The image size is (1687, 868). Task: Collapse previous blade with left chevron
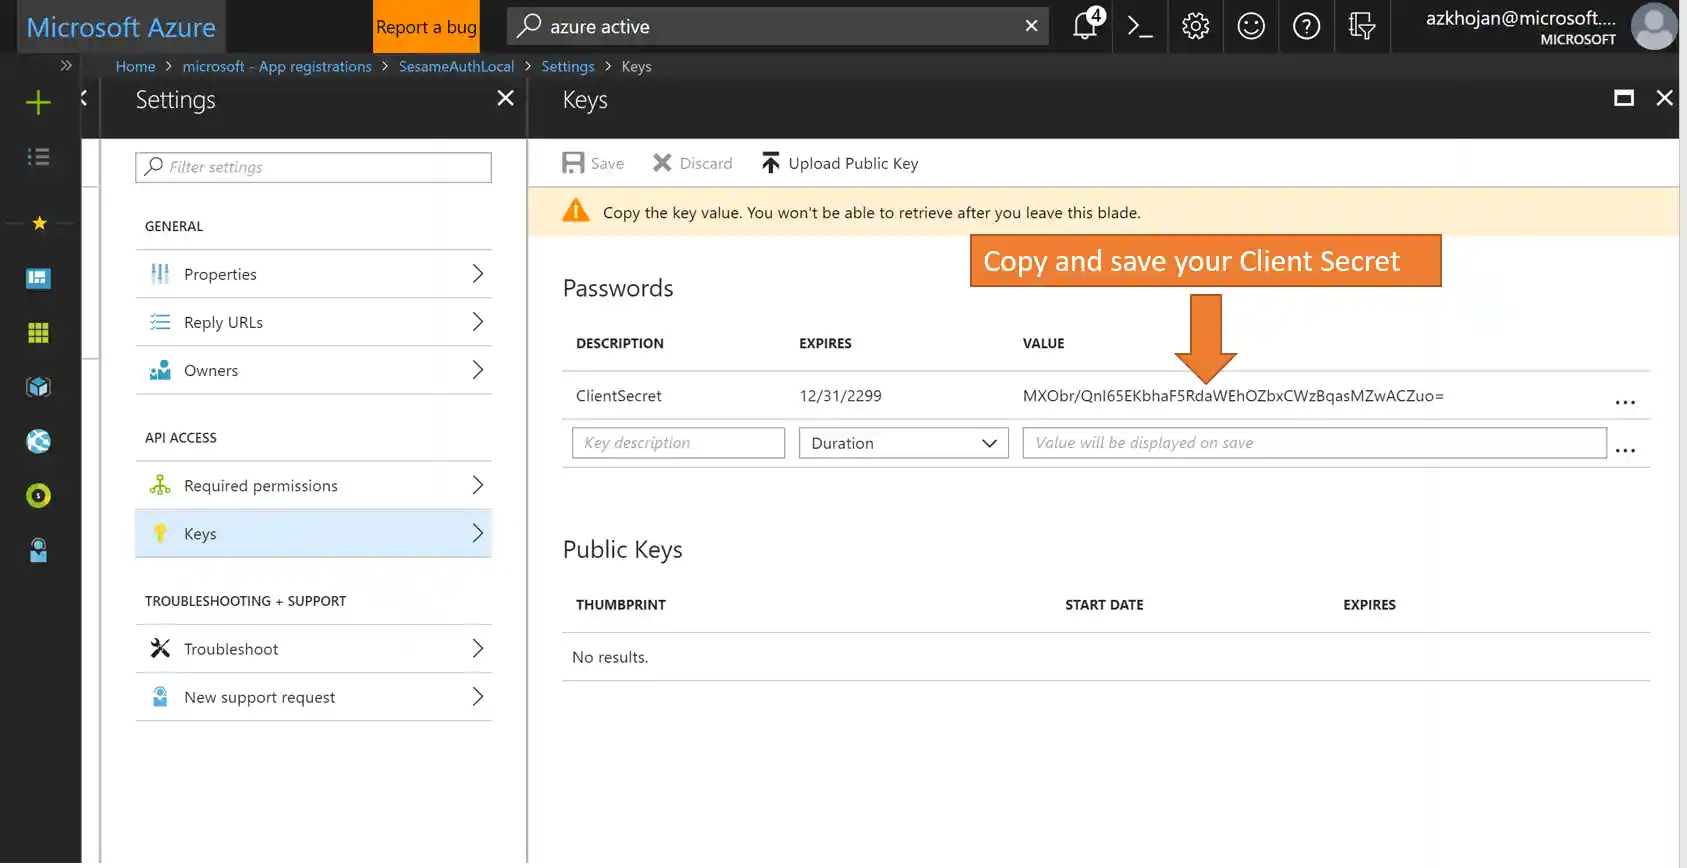pos(83,98)
